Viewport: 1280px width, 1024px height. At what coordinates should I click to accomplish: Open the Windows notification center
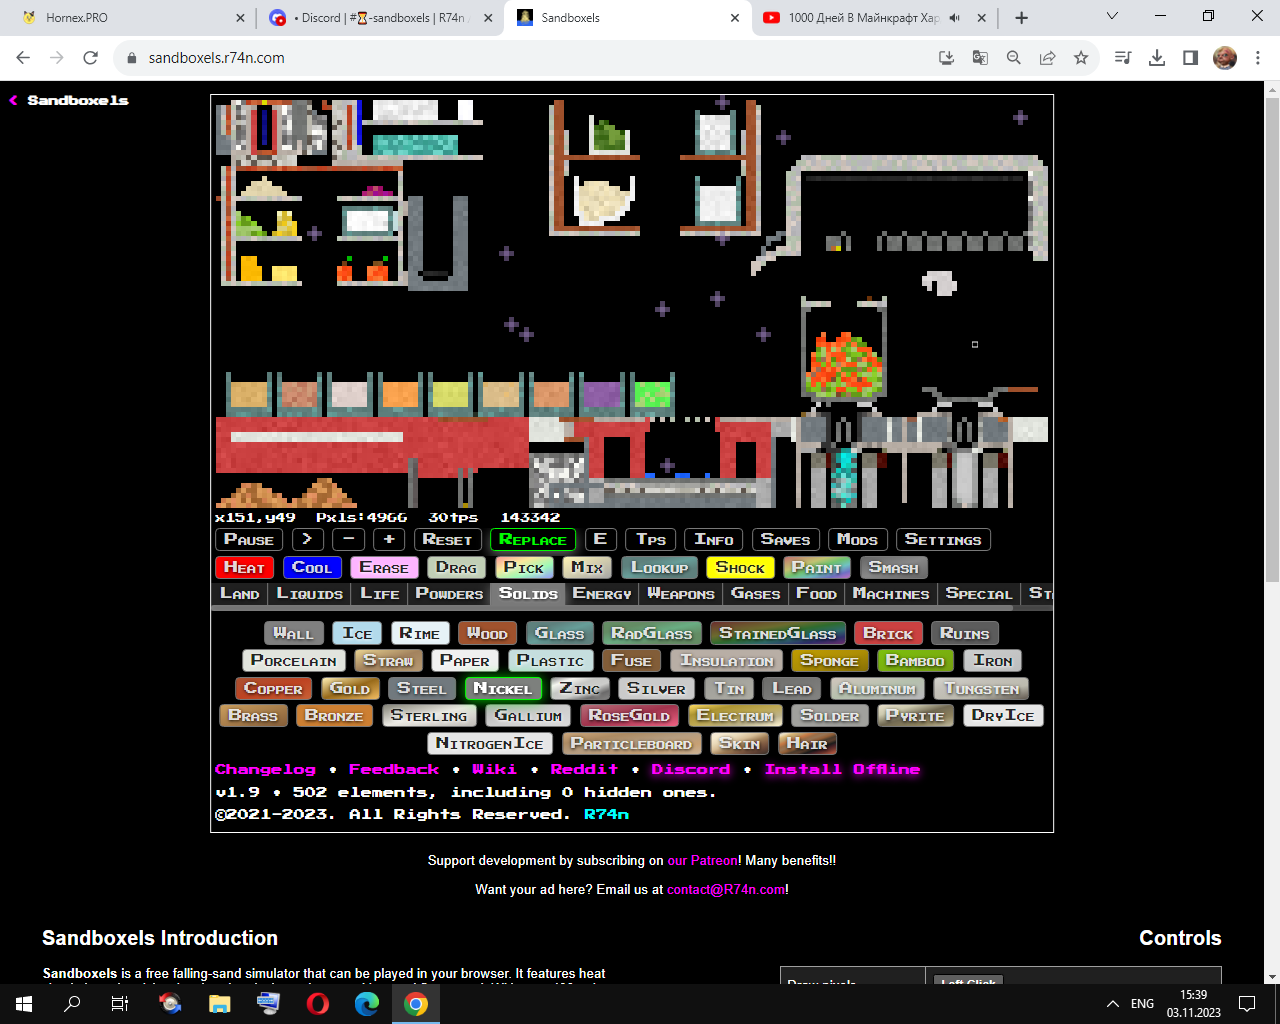(1247, 1004)
